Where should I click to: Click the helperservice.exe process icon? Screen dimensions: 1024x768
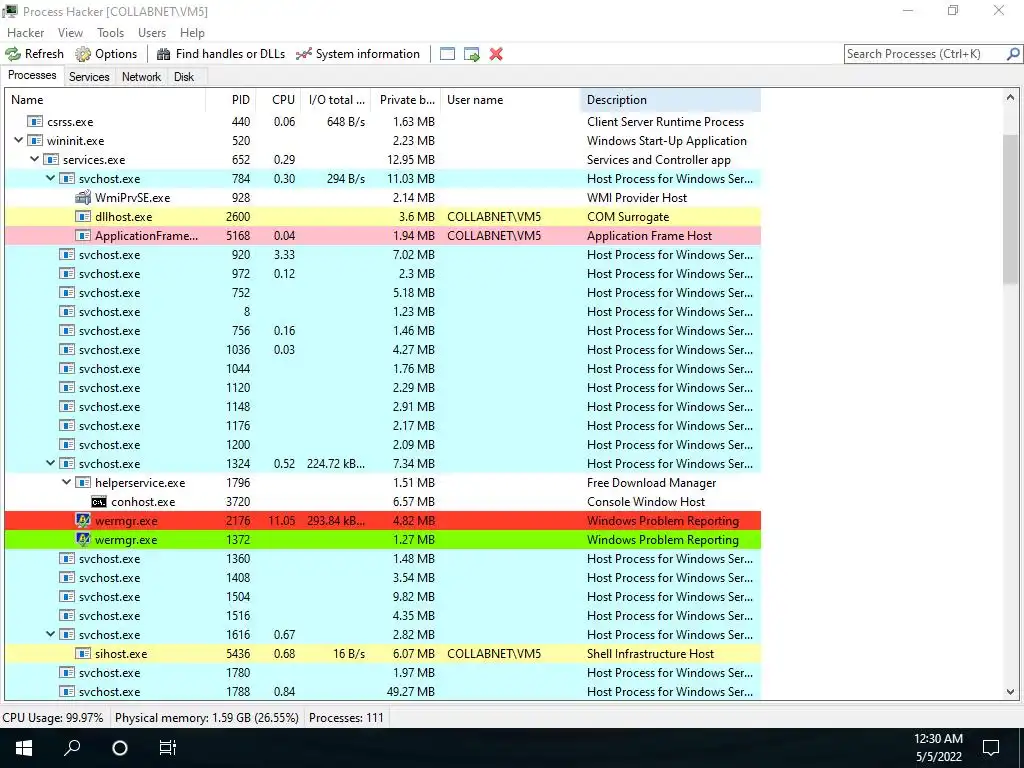click(x=83, y=483)
